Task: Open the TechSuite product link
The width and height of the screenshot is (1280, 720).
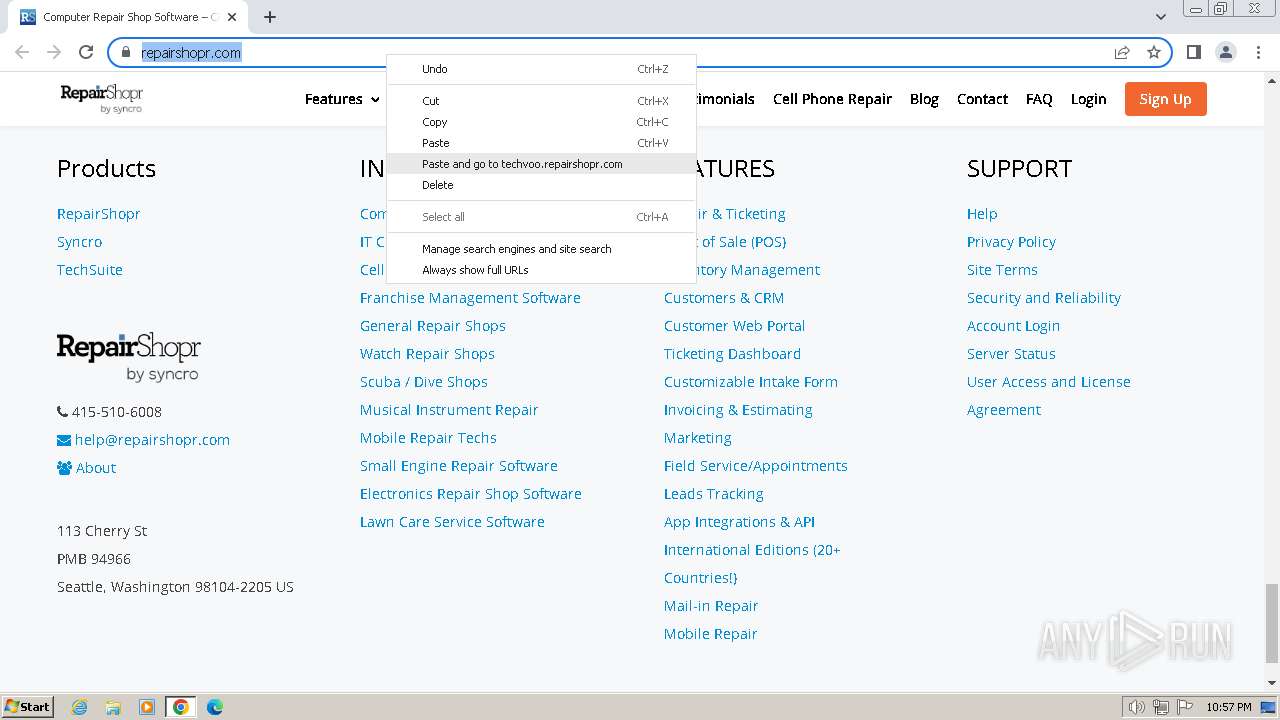Action: [x=89, y=270]
